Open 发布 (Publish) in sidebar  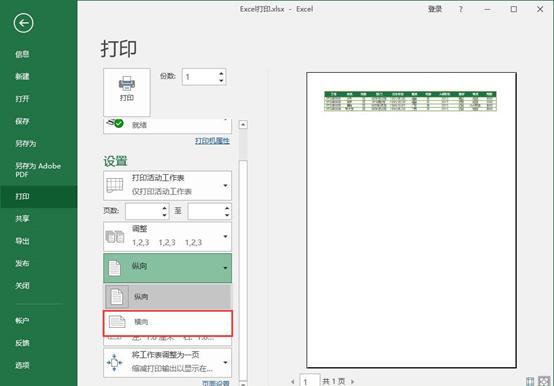(x=22, y=263)
